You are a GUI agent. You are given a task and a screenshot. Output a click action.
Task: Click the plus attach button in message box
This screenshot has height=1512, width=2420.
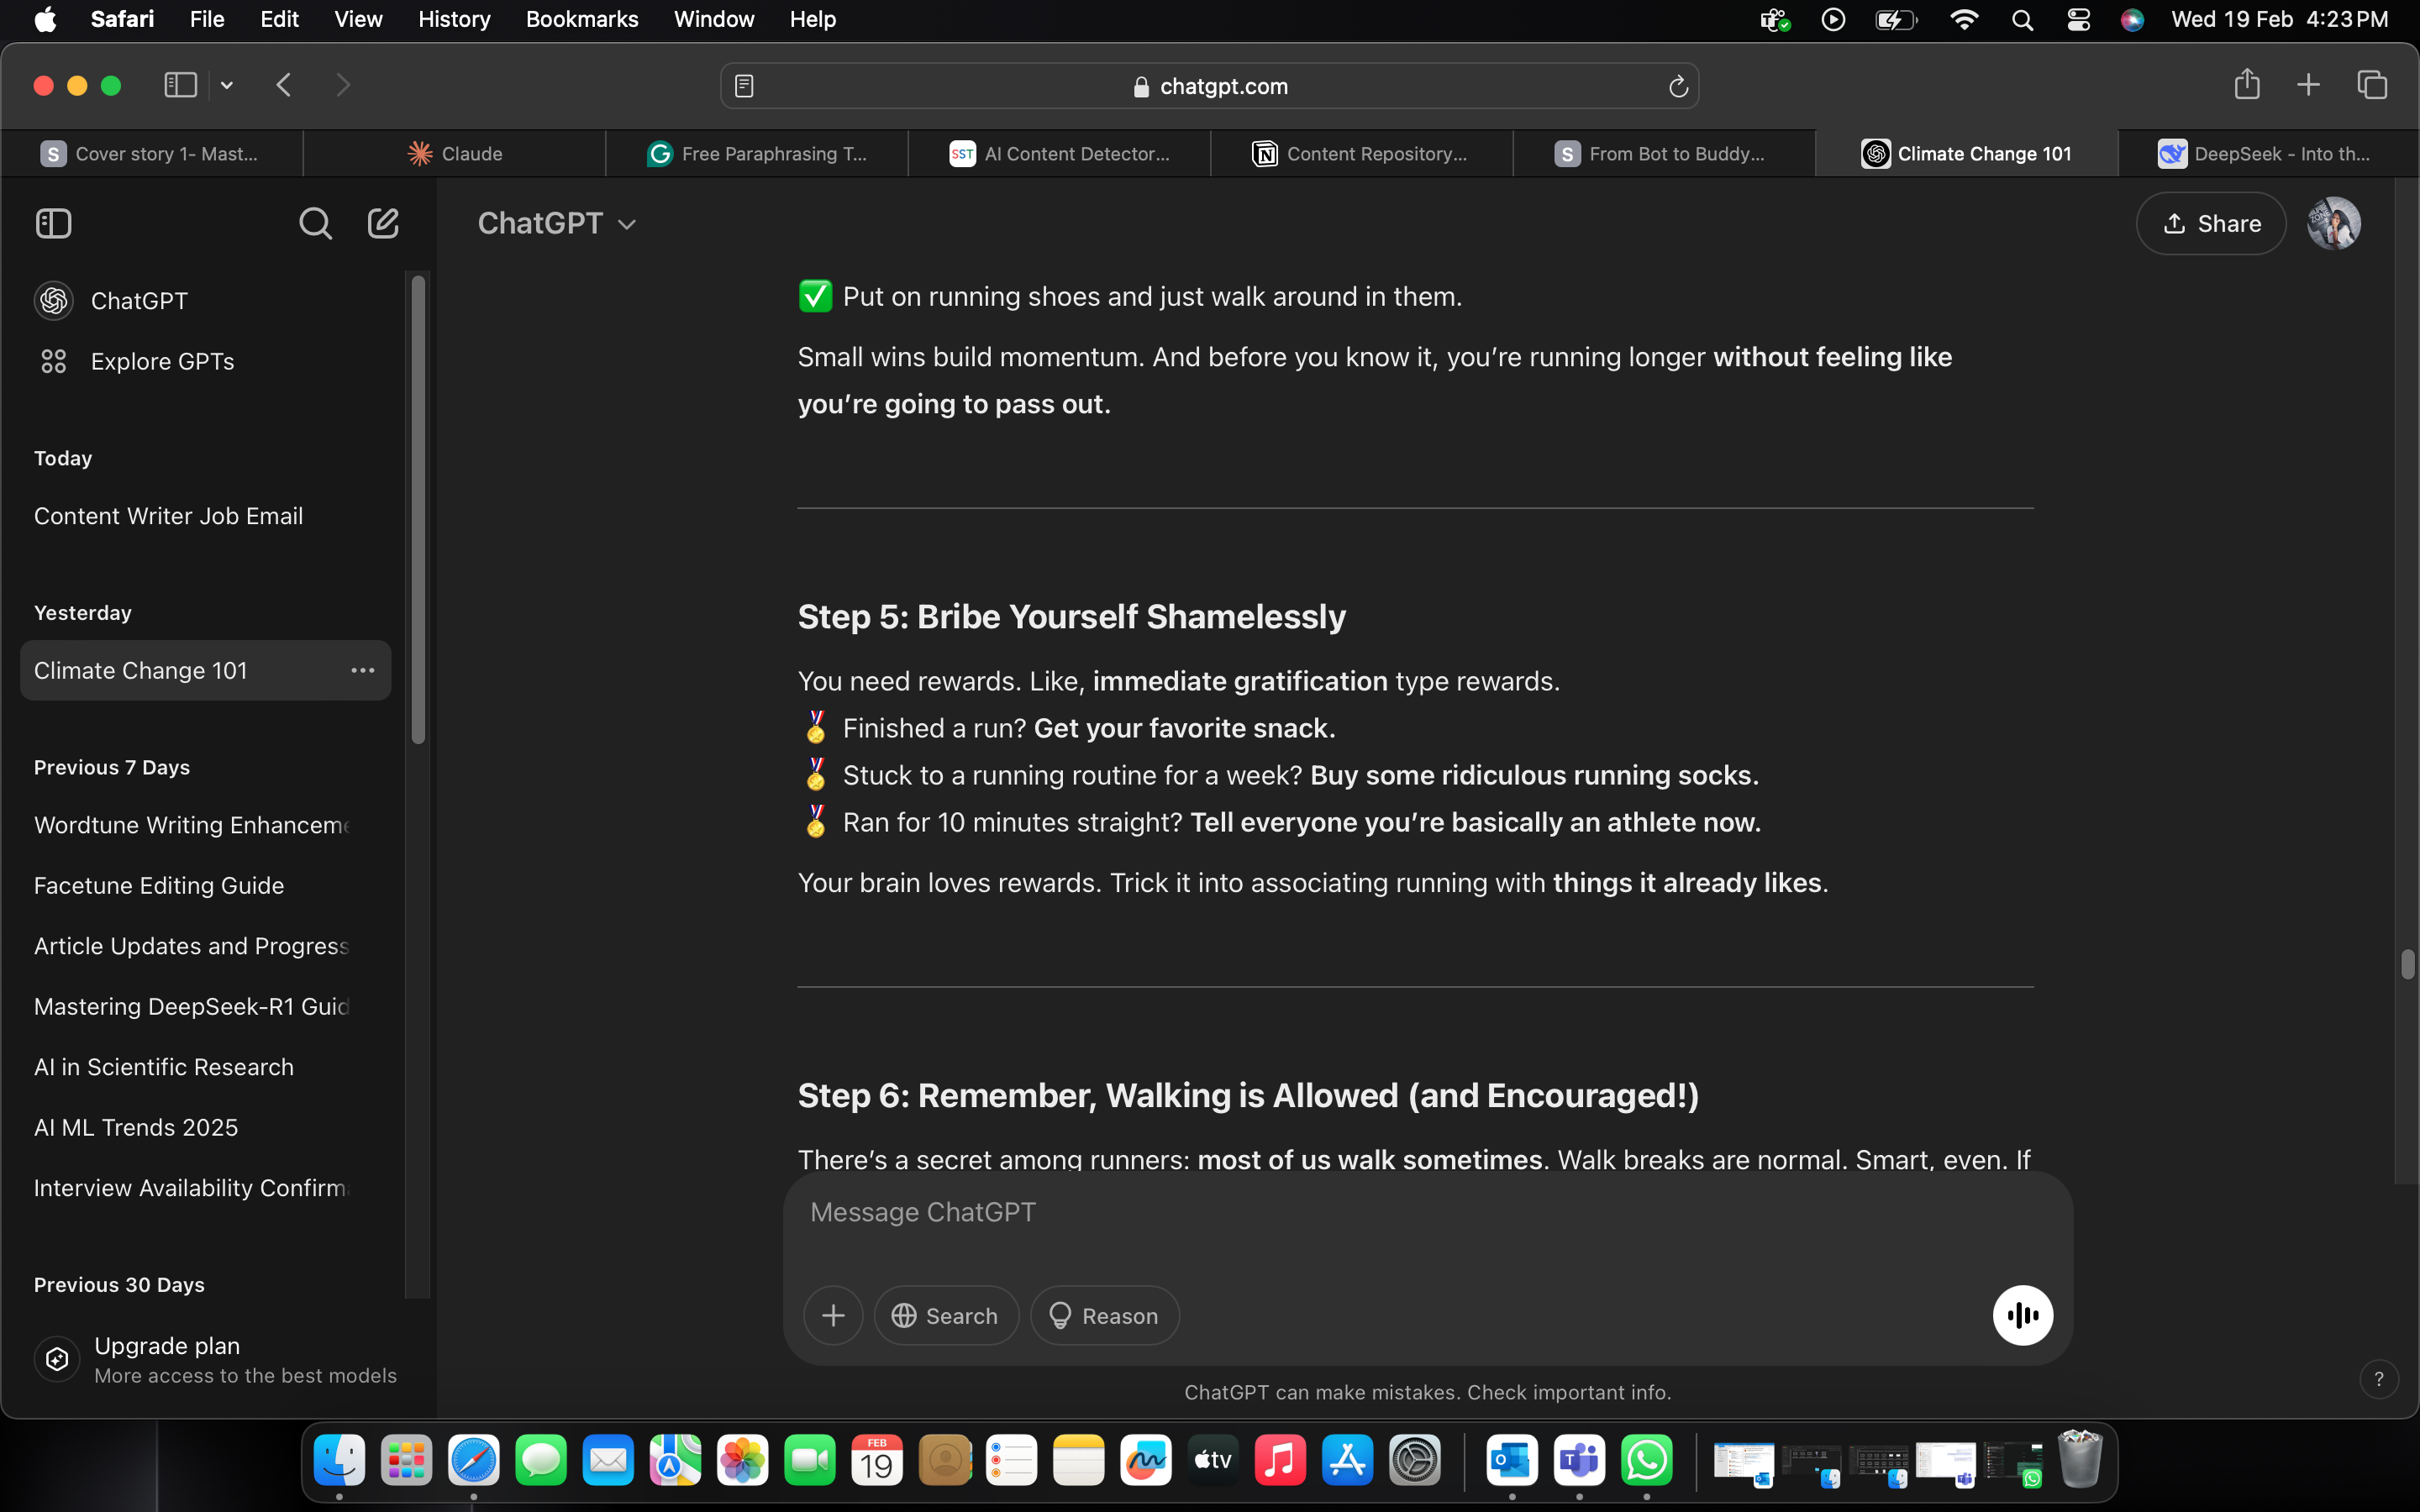click(833, 1316)
